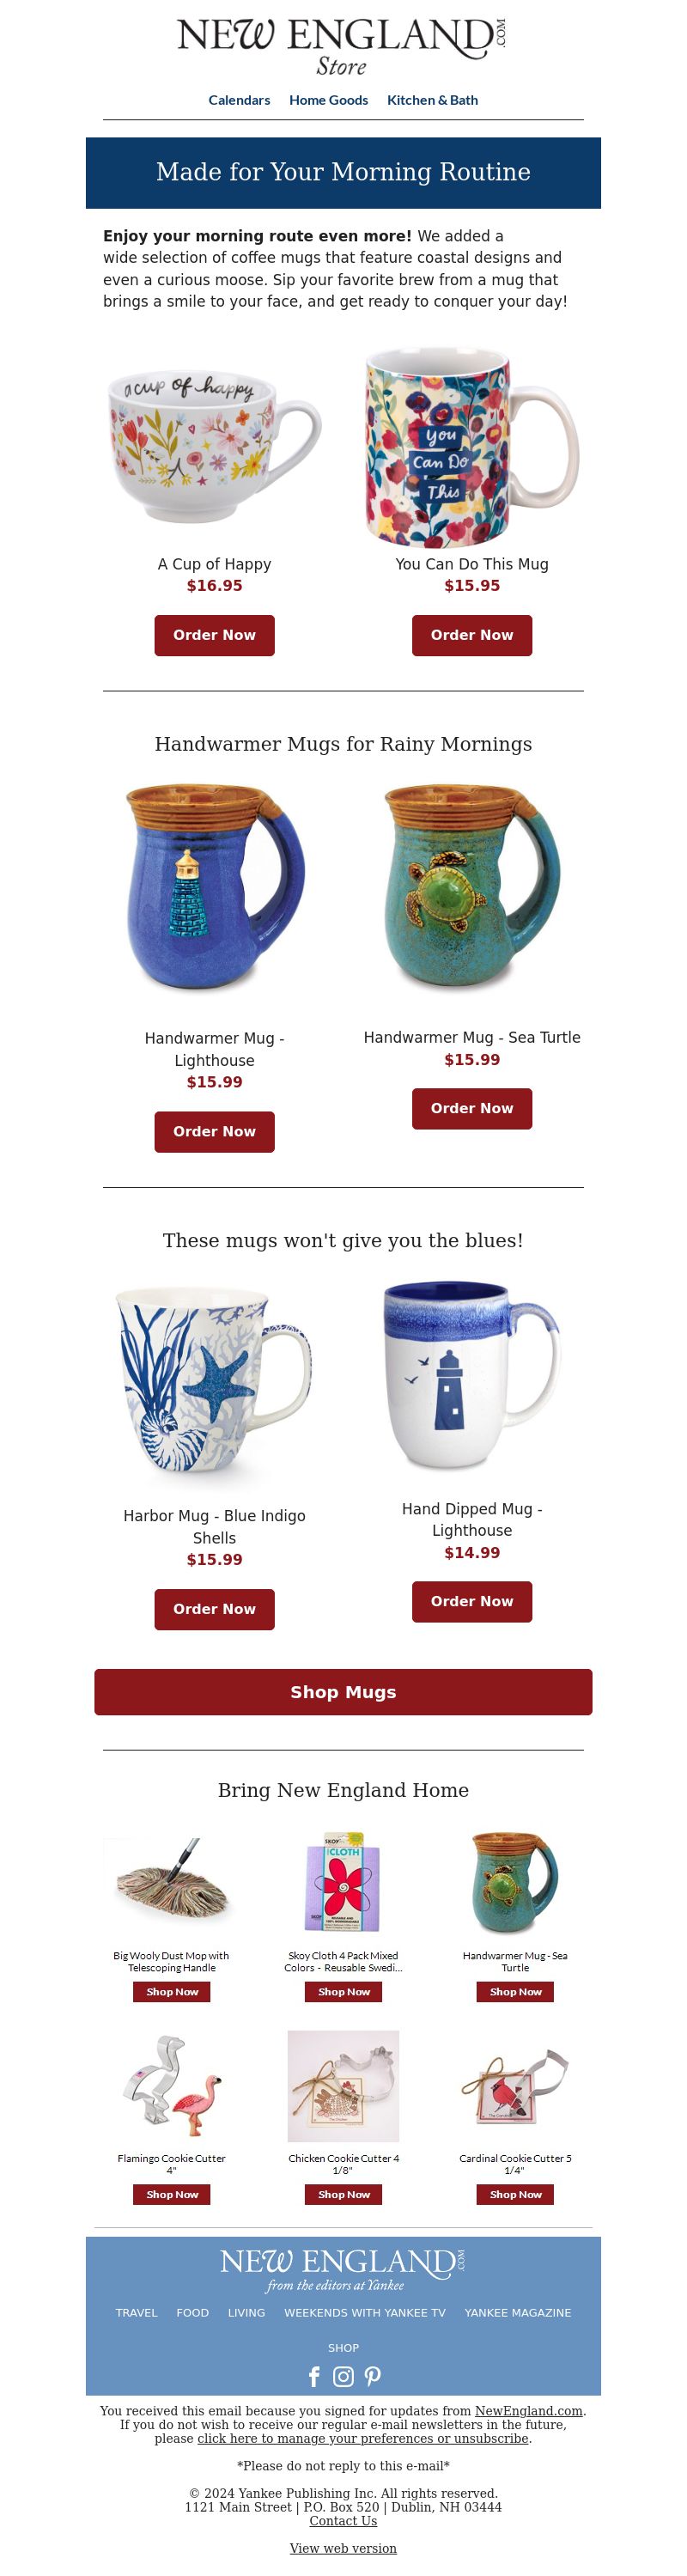
Task: Open the Instagram icon in footer
Action: [x=343, y=2376]
